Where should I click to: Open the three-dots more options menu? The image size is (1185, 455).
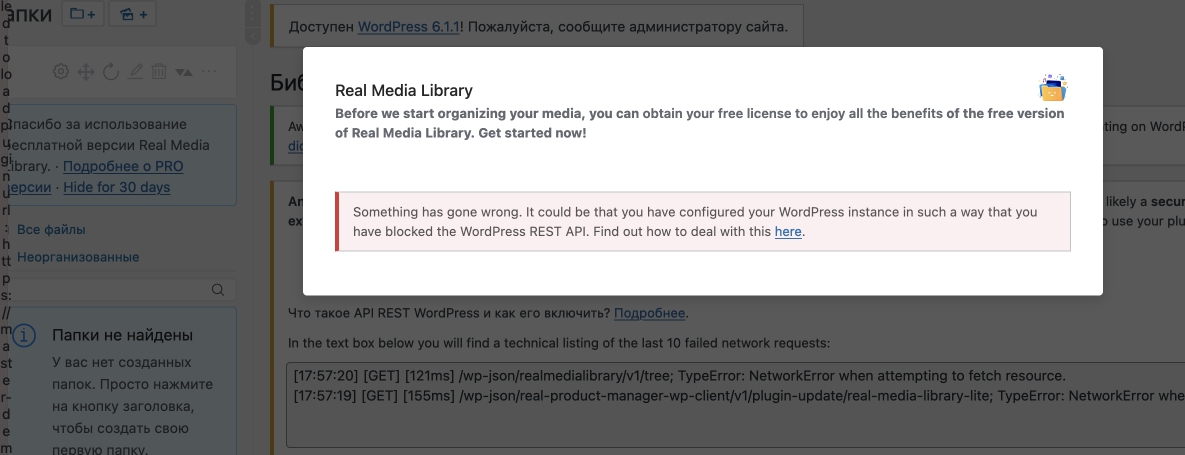click(209, 72)
